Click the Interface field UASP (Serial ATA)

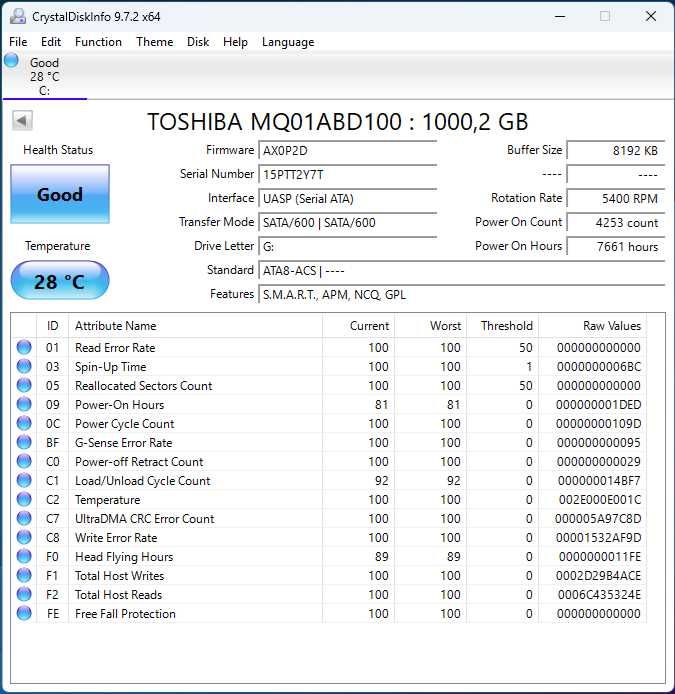[347, 199]
